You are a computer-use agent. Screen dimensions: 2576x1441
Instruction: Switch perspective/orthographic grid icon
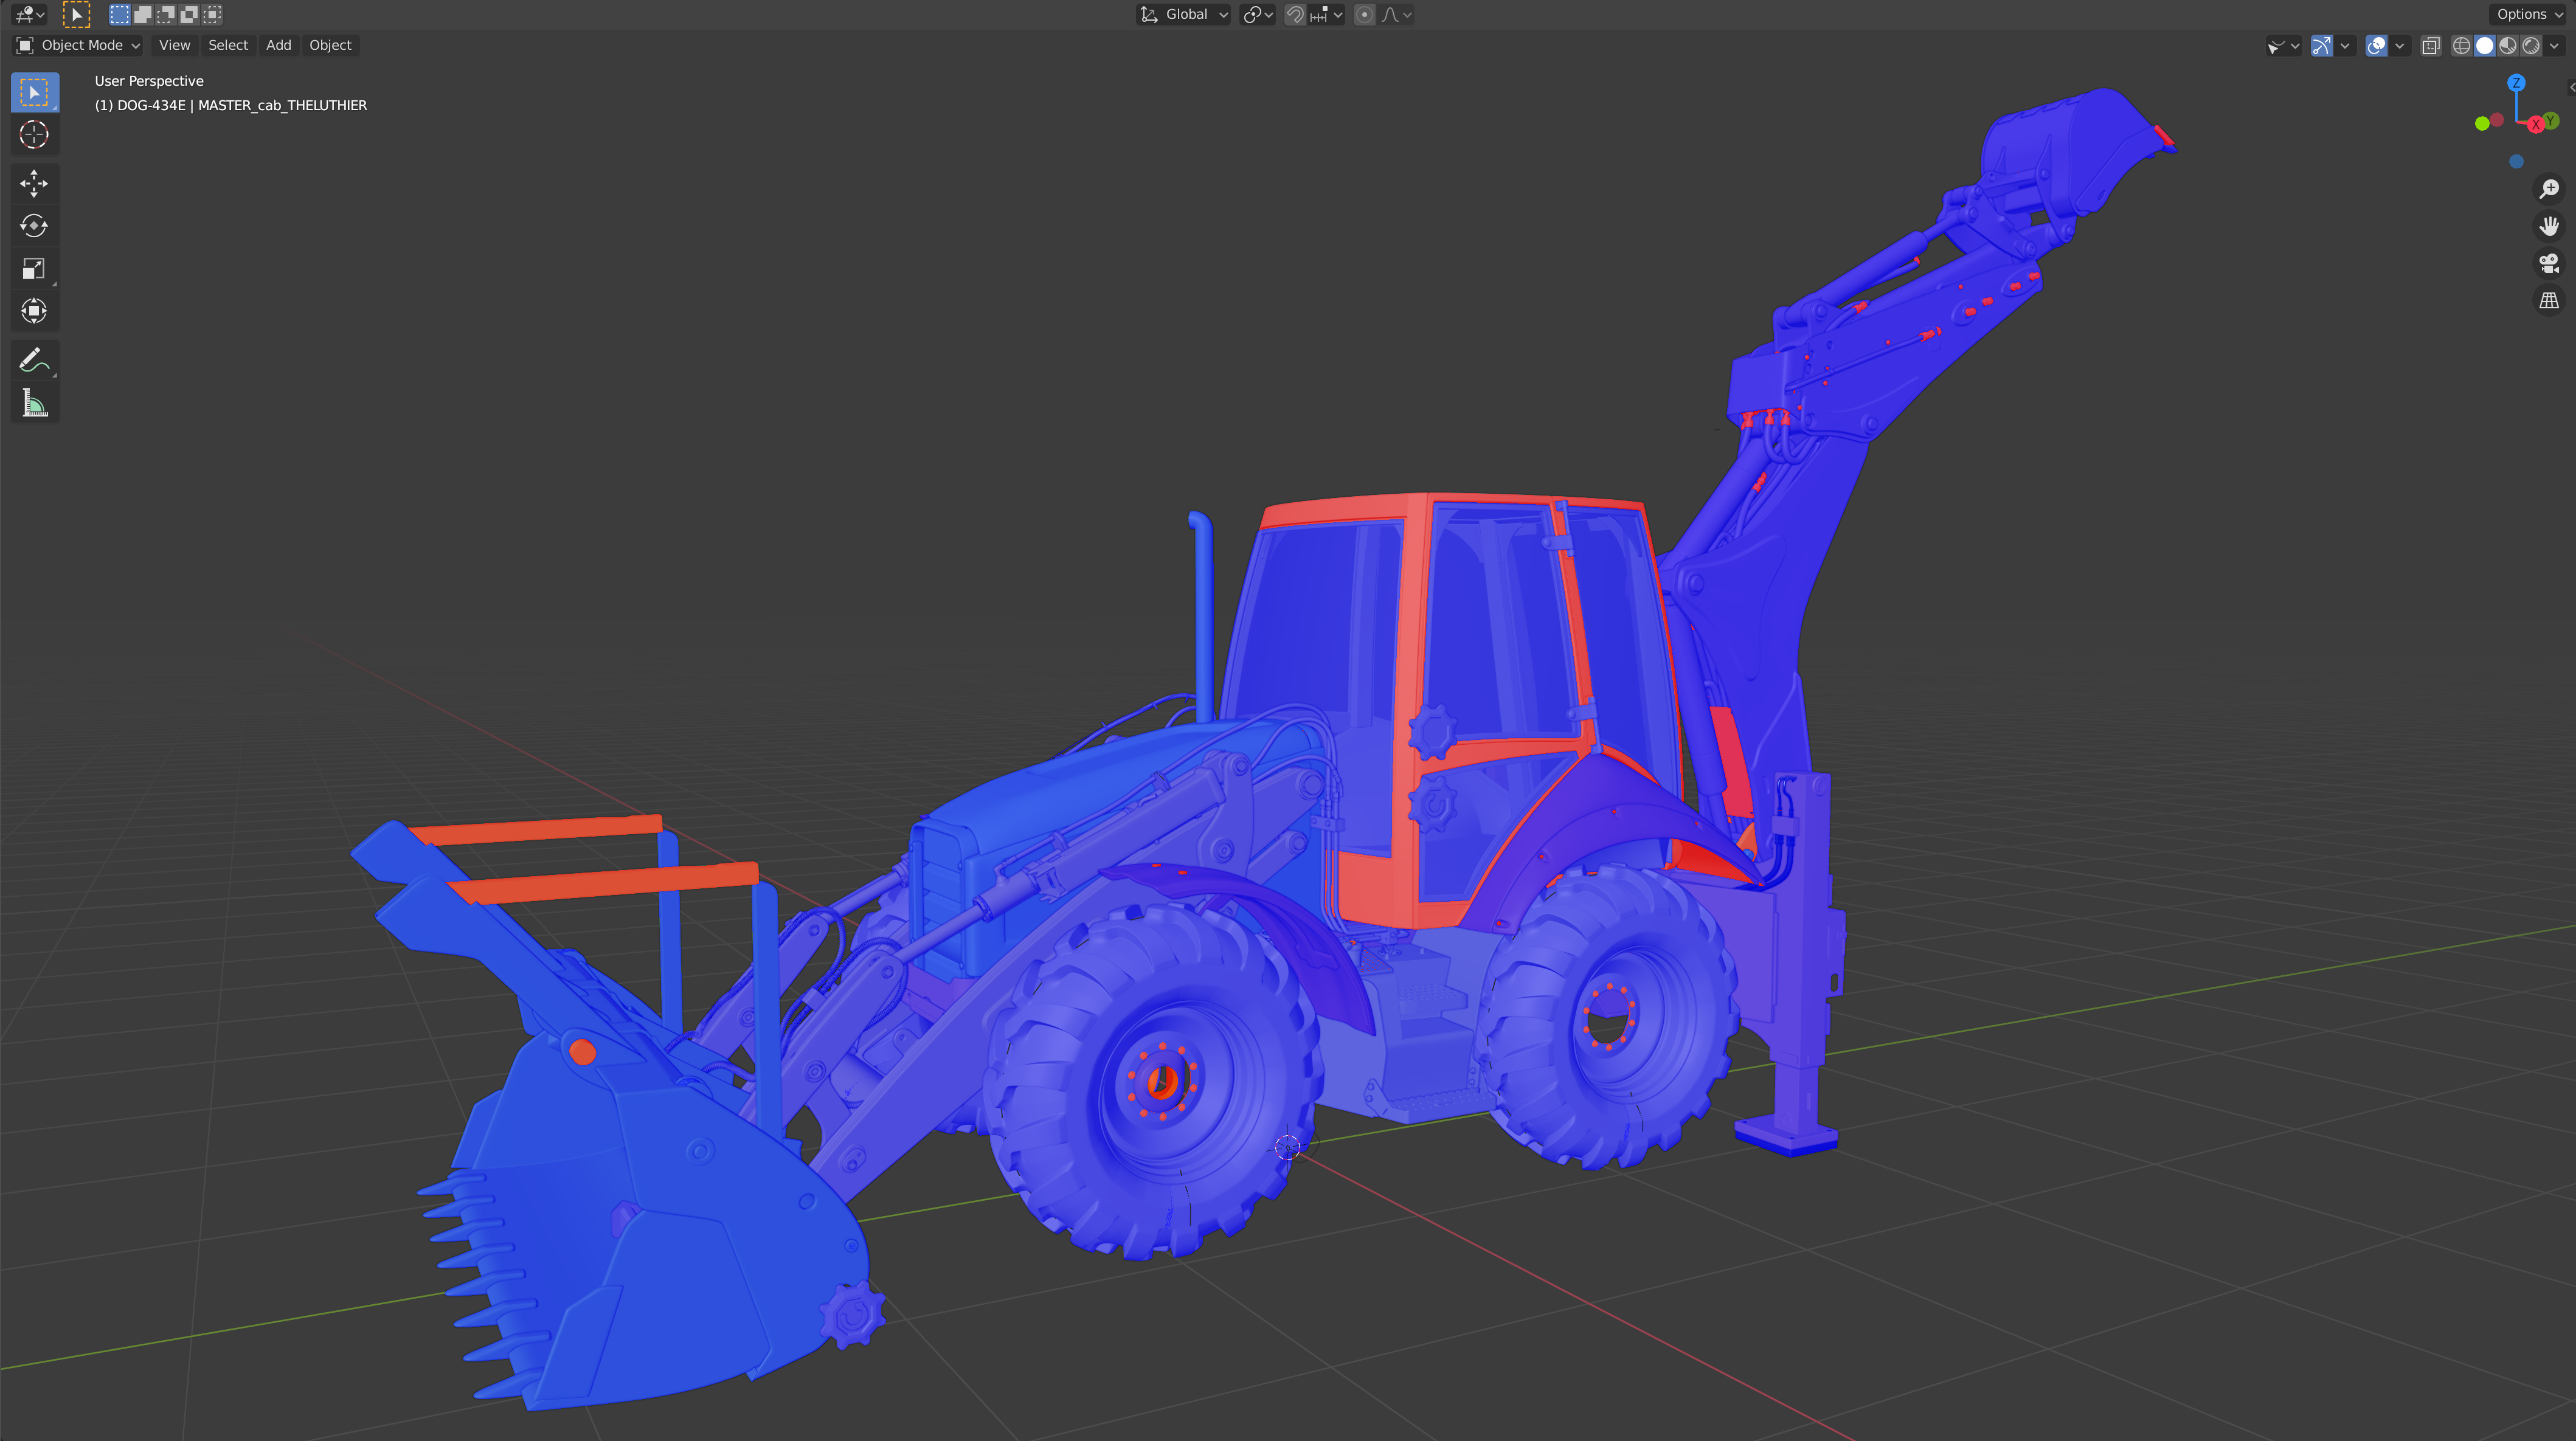pos(2549,301)
